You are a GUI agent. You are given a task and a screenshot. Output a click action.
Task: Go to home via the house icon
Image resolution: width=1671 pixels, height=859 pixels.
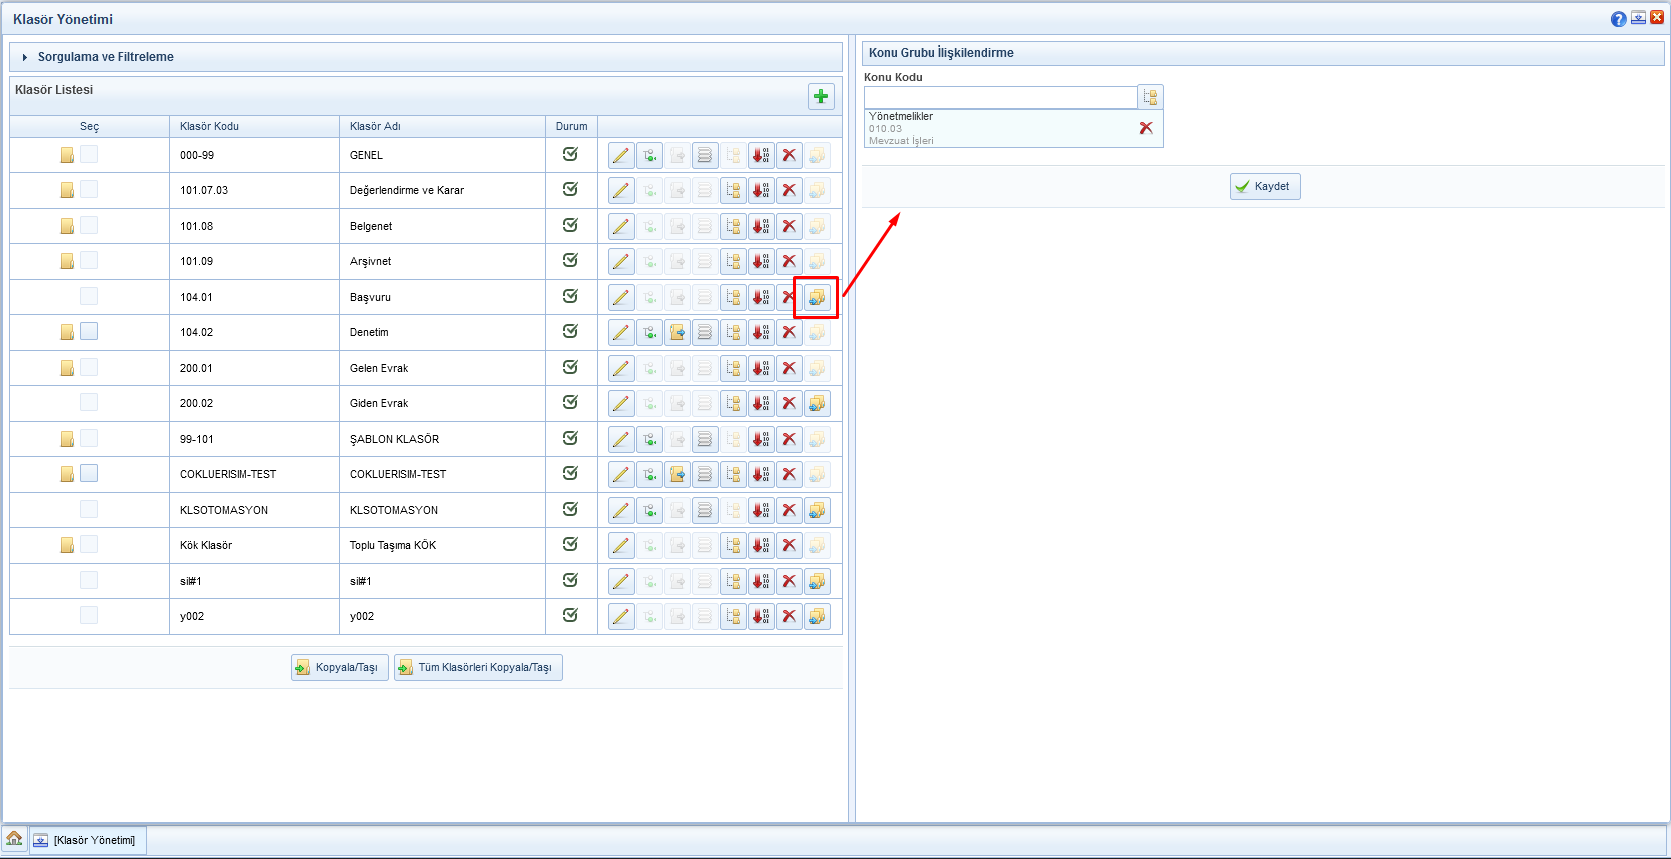click(14, 839)
